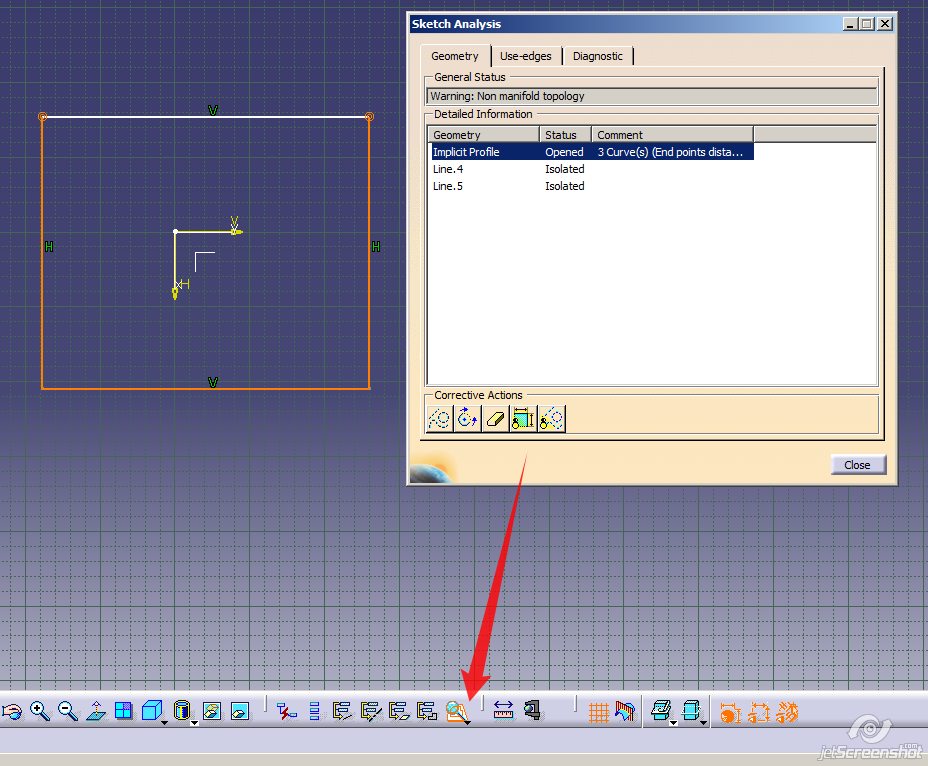Click the Zoom Out magnifier
This screenshot has height=766, width=928.
(68, 711)
